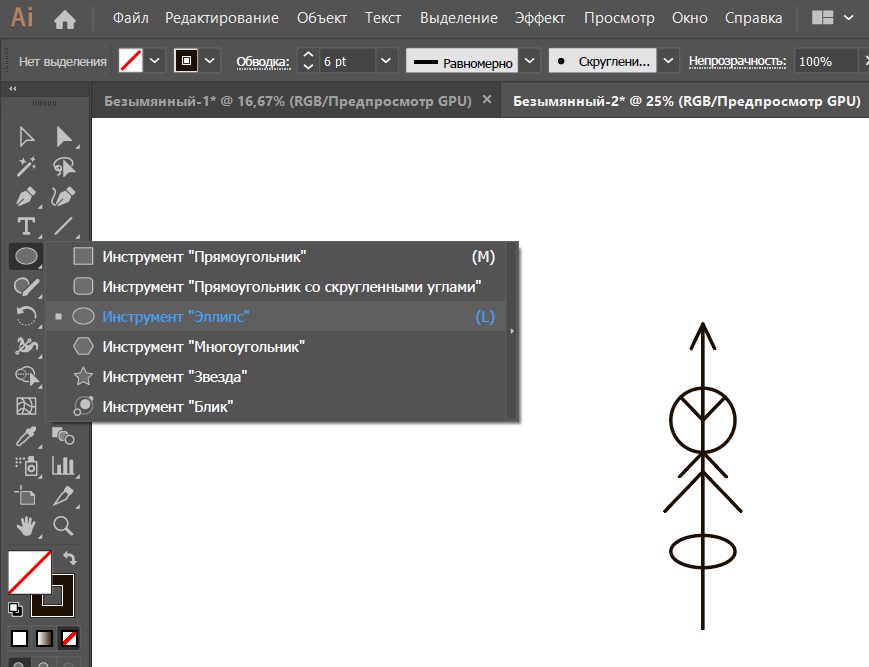The width and height of the screenshot is (869, 667).
Task: Open the Обводка stroke panel link
Action: point(263,61)
